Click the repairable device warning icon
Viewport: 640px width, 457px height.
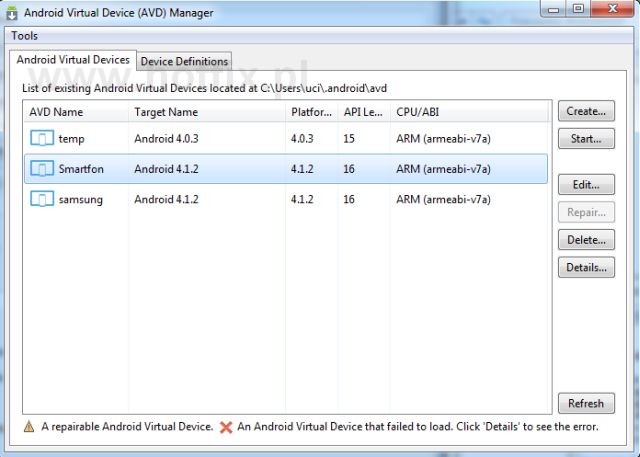point(29,427)
